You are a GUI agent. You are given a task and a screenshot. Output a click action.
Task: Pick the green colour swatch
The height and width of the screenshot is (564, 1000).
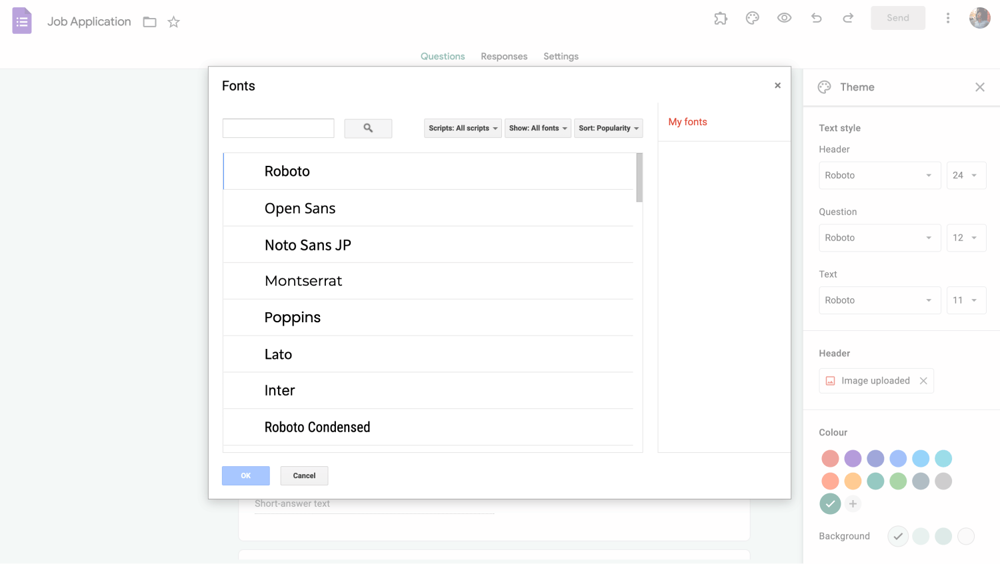tap(898, 481)
